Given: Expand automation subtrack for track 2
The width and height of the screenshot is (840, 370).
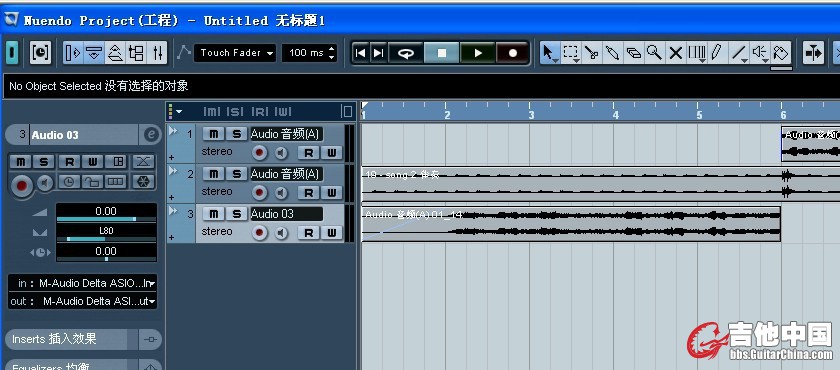Looking at the screenshot, I should click(x=172, y=198).
